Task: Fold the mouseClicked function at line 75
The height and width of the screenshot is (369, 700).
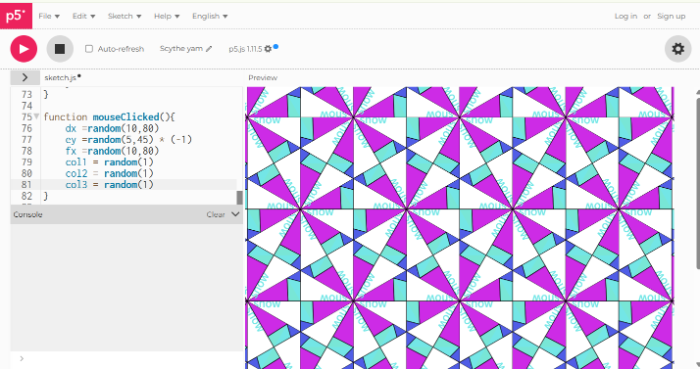Action: (x=36, y=116)
